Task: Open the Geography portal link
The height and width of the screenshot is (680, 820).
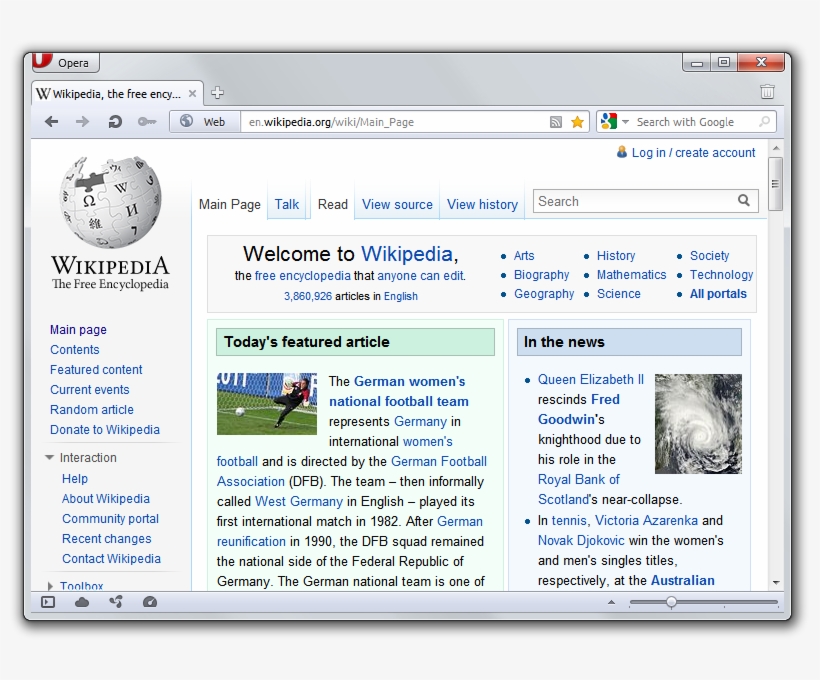Action: coord(544,294)
